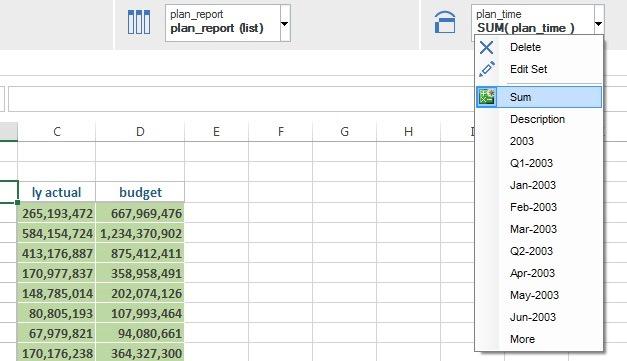This screenshot has width=627, height=361.
Task: Select column header F
Action: click(x=281, y=132)
